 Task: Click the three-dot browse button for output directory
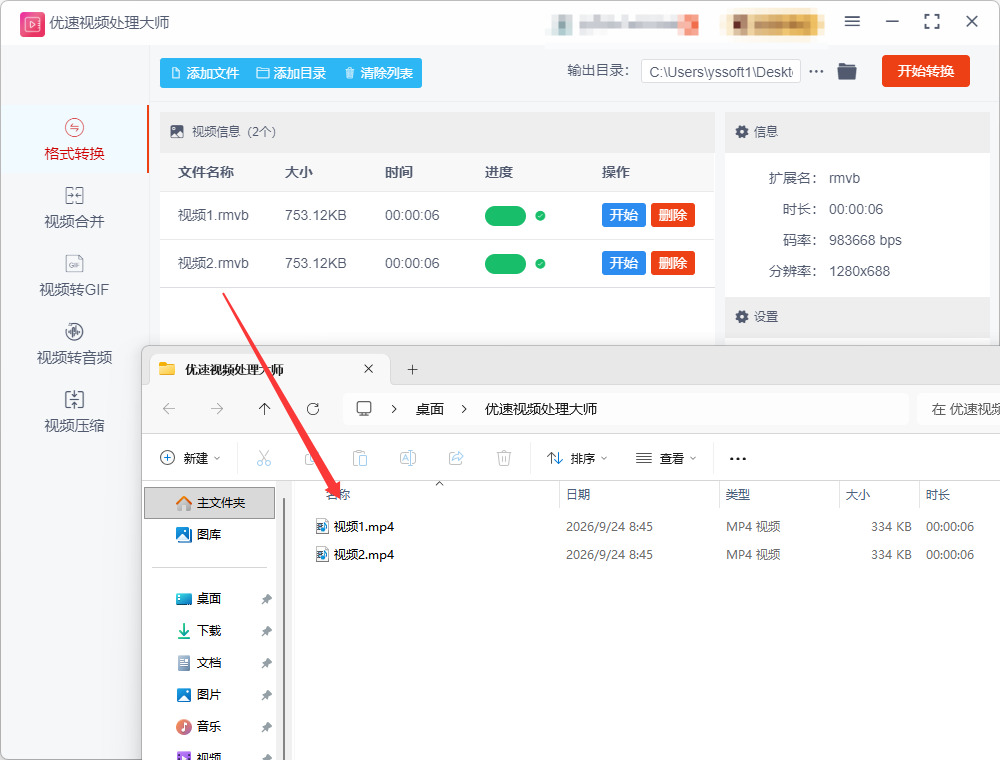click(816, 72)
